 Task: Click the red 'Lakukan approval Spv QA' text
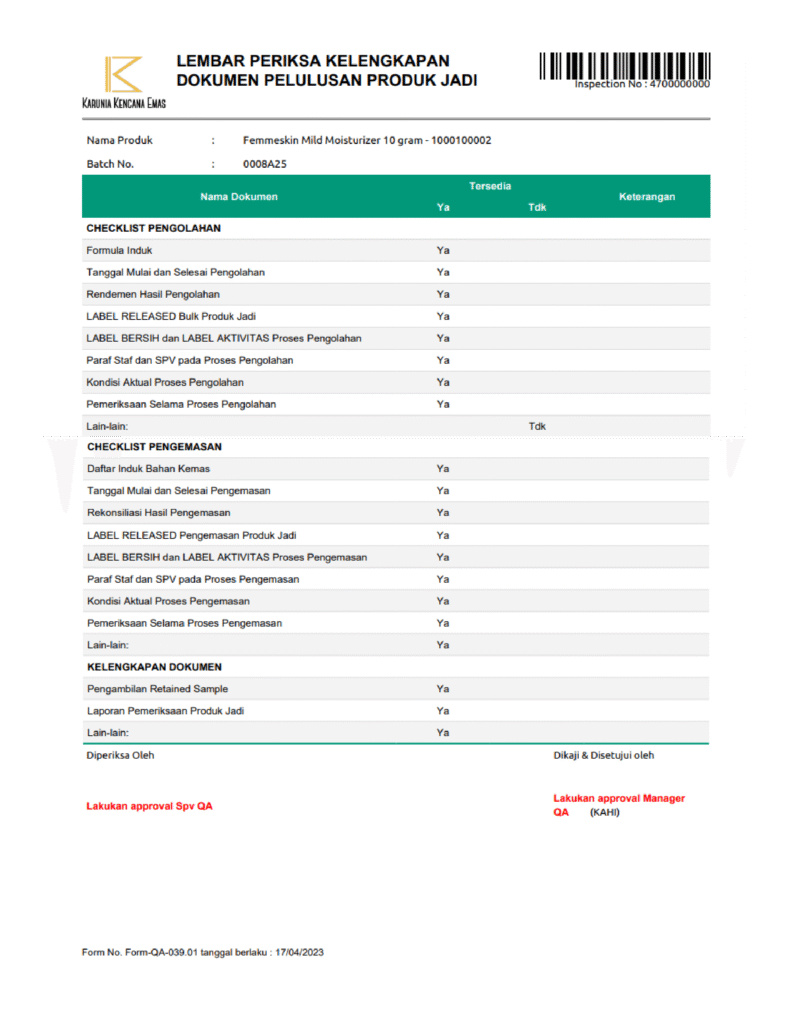(x=149, y=806)
